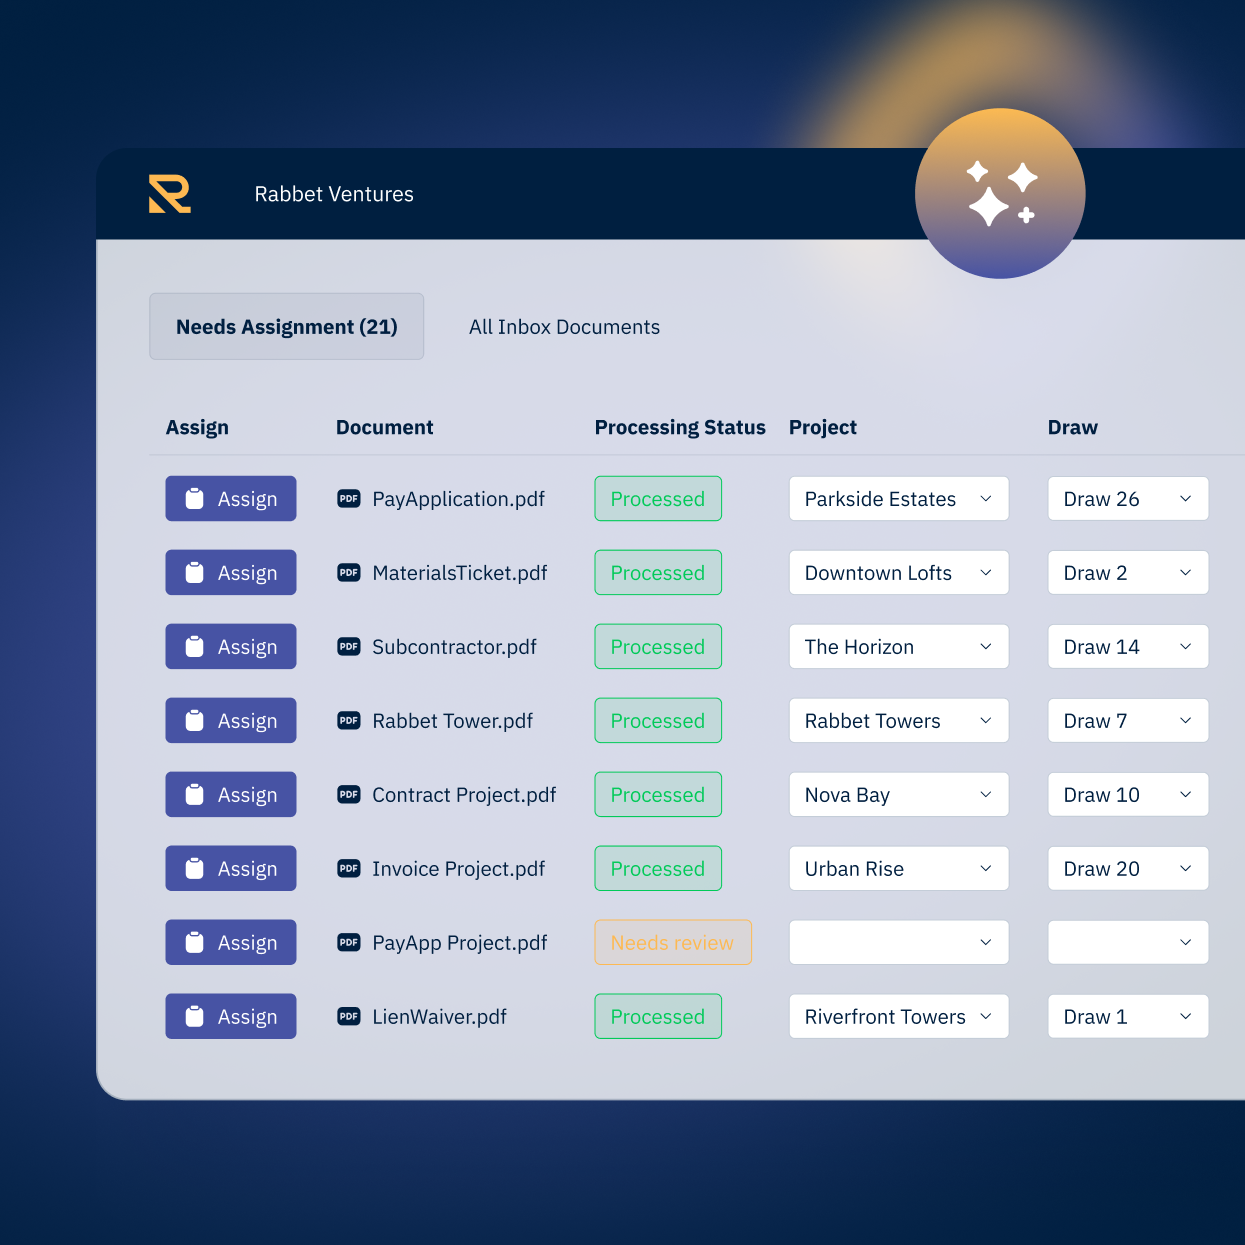Click the Rabbet Ventures company name
1245x1245 pixels.
[334, 194]
